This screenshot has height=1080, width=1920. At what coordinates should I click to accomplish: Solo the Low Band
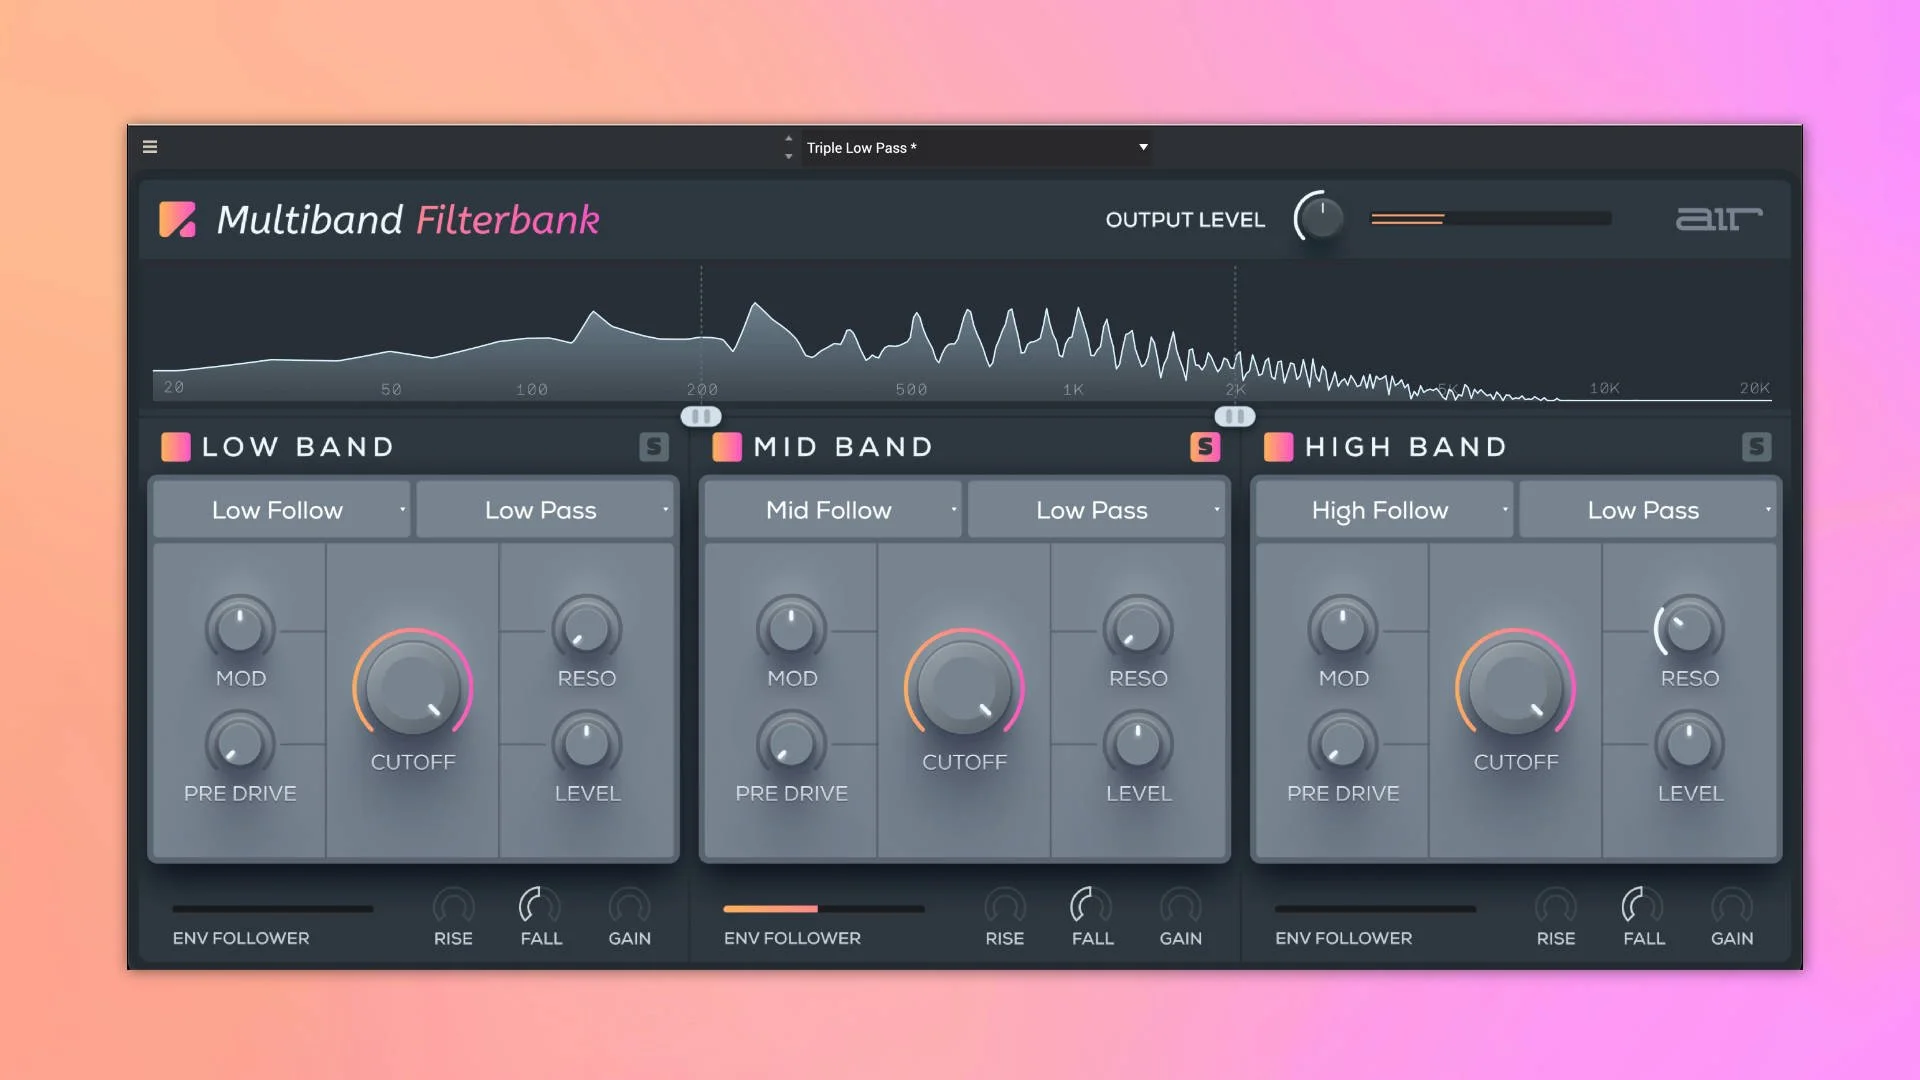[654, 447]
